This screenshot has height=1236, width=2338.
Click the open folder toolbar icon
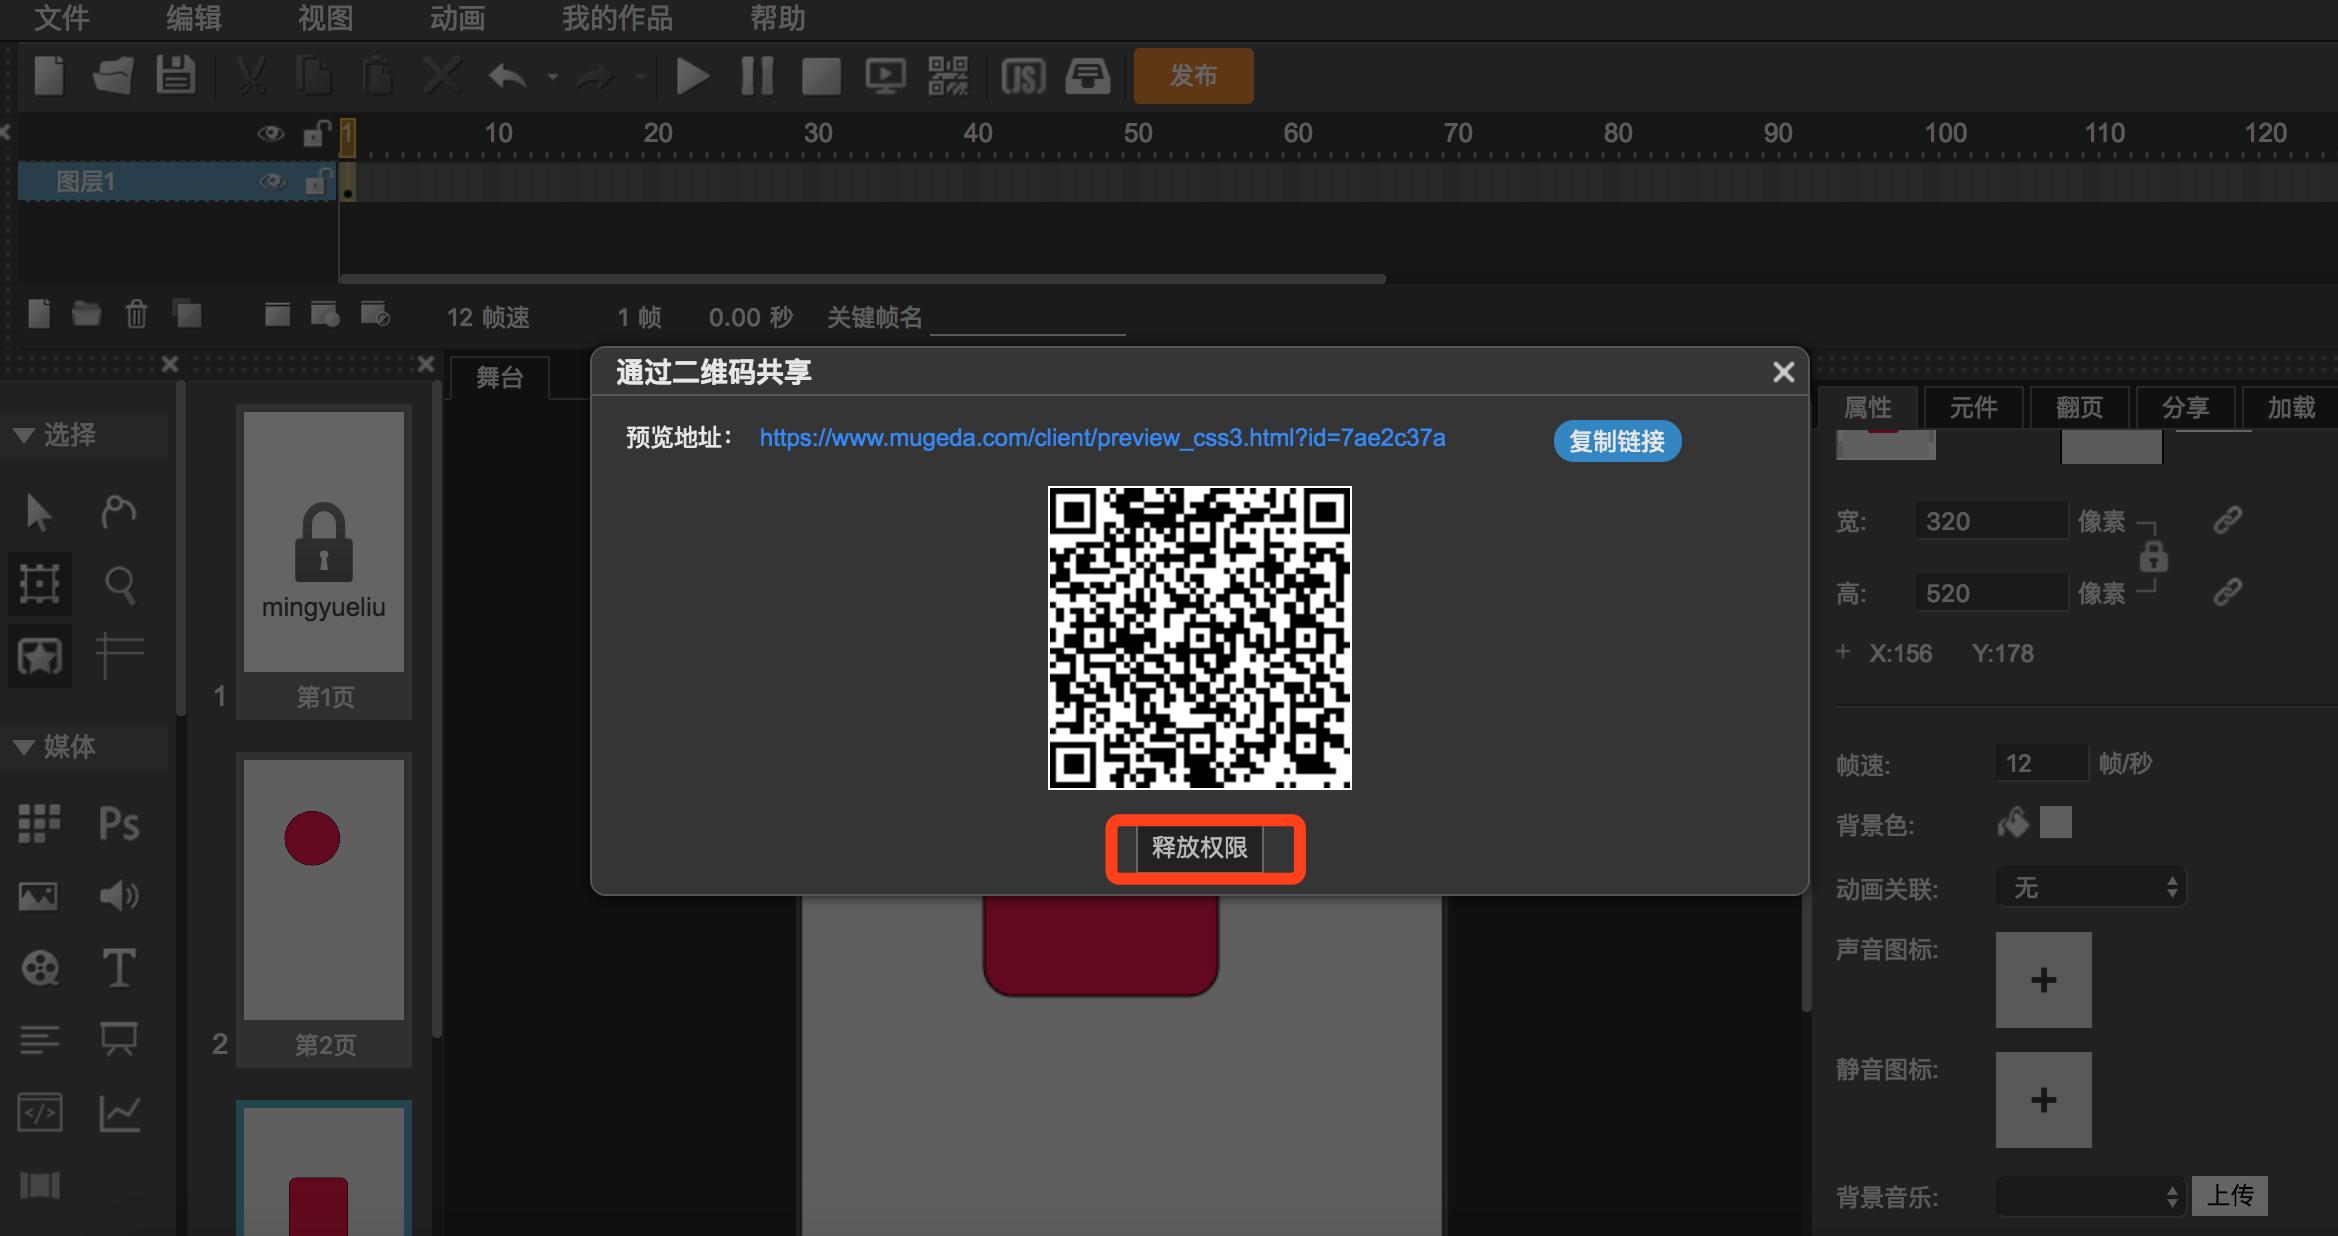coord(113,76)
